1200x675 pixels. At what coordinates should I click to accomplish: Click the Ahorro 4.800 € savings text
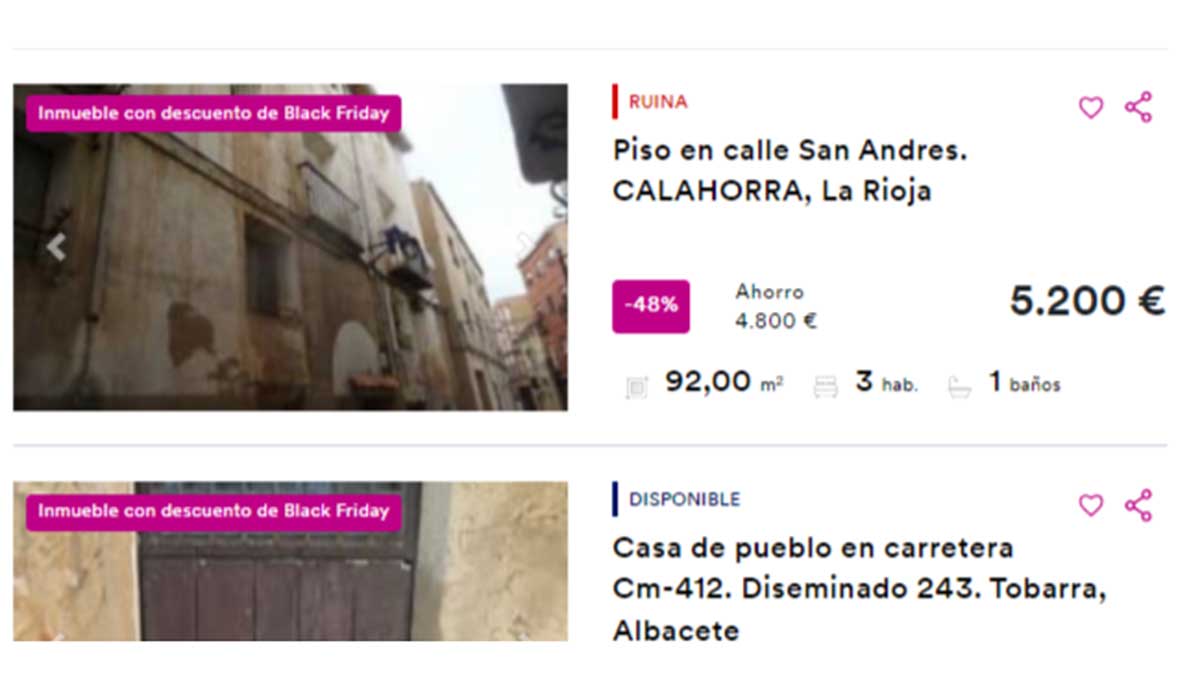click(776, 307)
